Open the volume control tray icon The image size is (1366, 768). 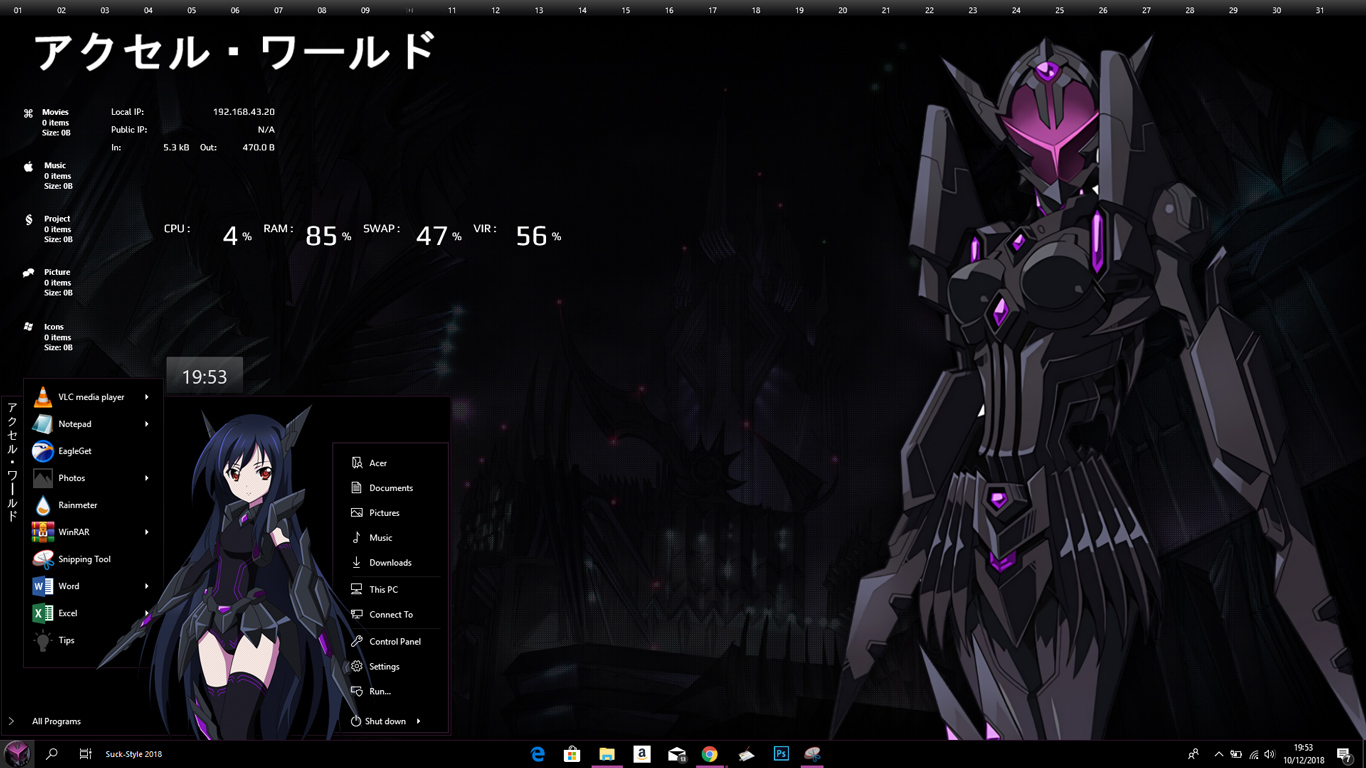coord(1270,754)
